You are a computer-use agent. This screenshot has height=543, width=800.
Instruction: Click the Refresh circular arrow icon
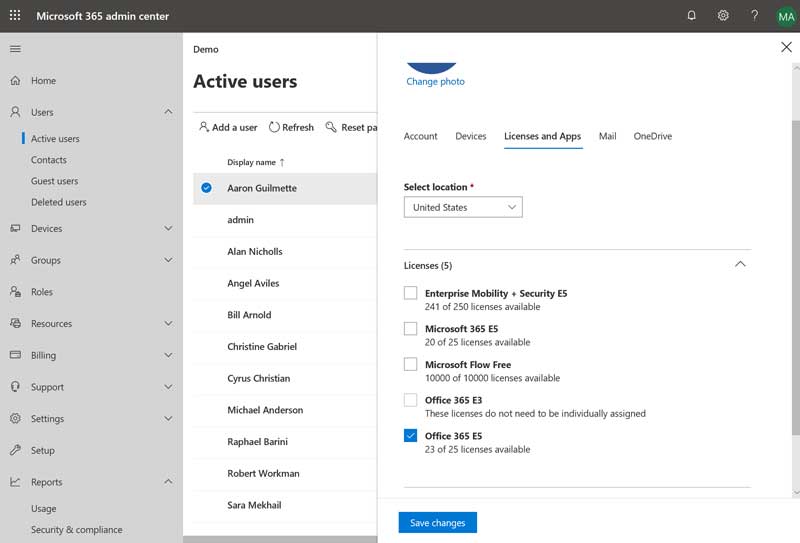click(x=274, y=127)
